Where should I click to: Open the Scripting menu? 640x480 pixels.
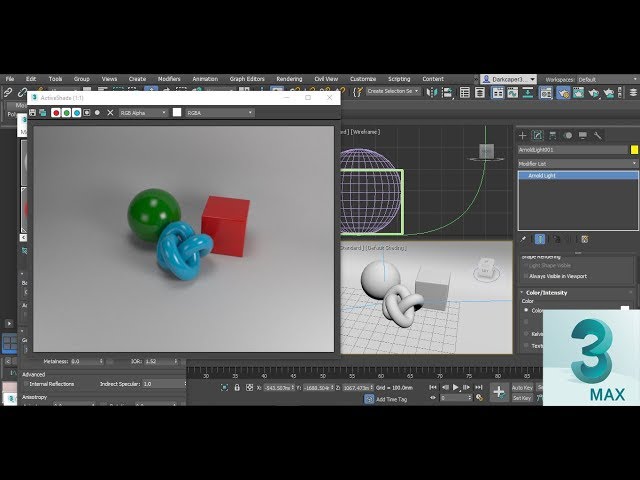[x=399, y=79]
